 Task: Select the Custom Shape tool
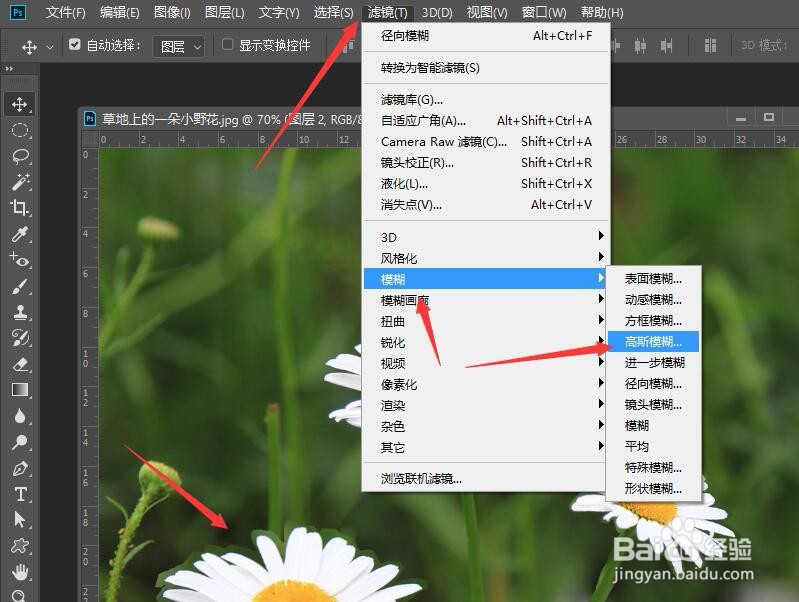pyautogui.click(x=20, y=546)
